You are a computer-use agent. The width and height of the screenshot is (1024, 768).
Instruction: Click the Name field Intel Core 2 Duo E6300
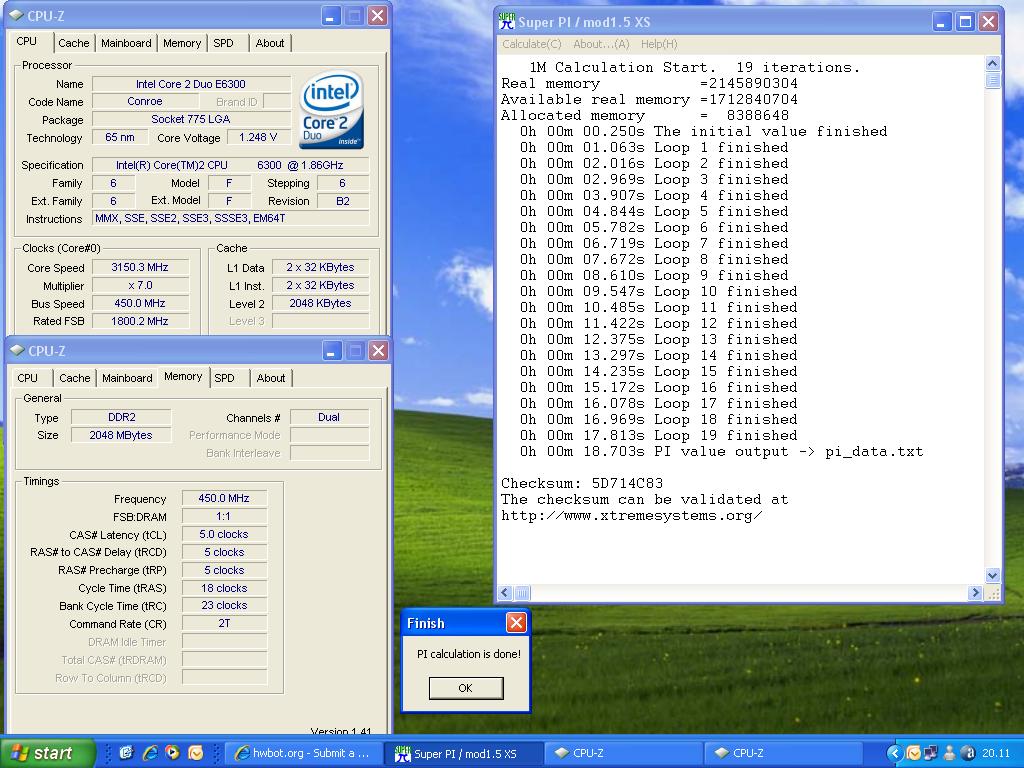click(191, 84)
